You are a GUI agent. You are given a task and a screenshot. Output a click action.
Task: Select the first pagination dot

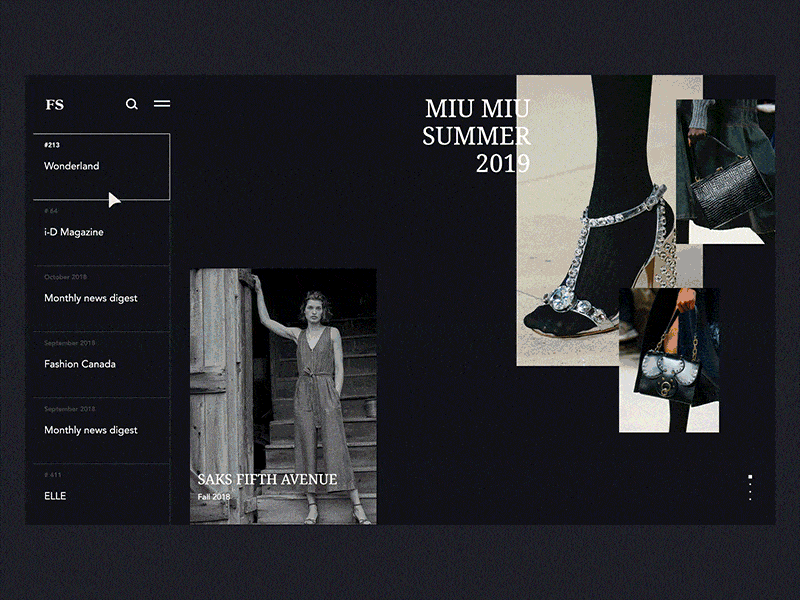point(750,477)
